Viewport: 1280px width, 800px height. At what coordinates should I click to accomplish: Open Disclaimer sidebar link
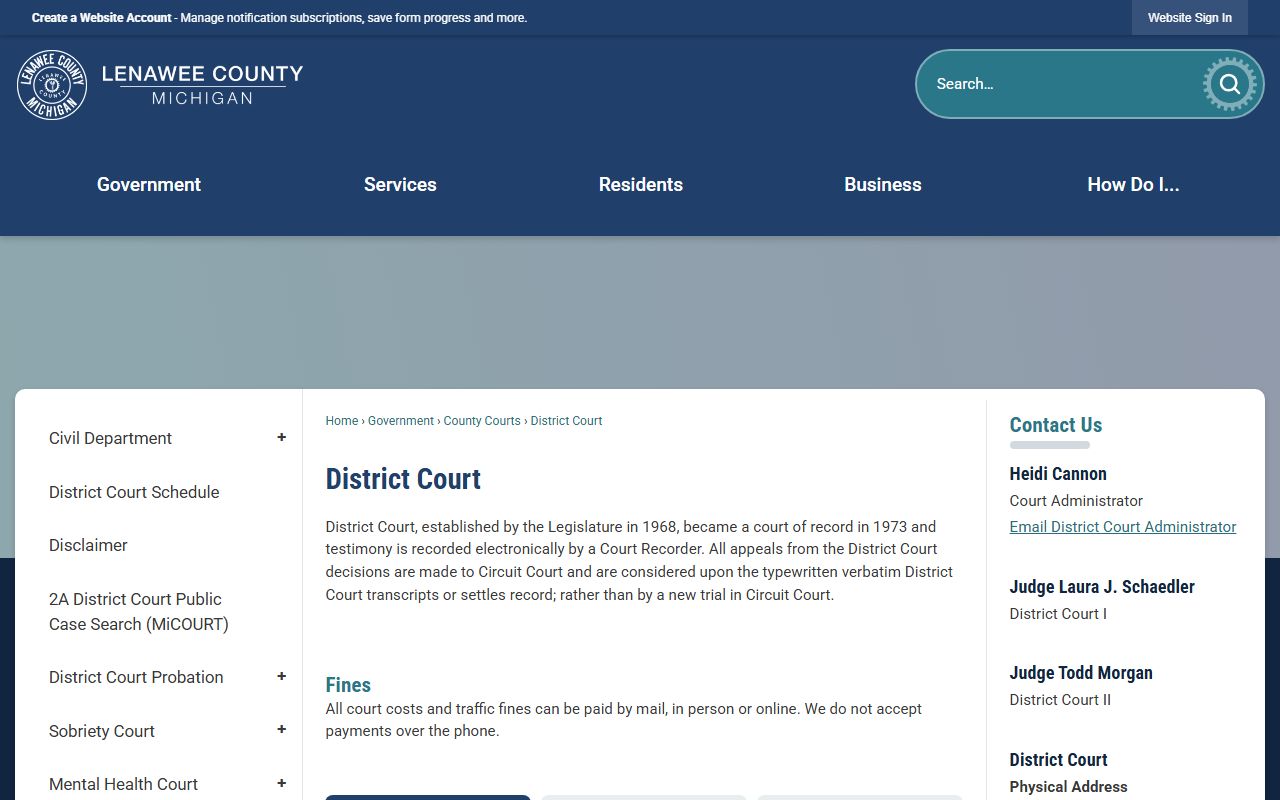88,545
